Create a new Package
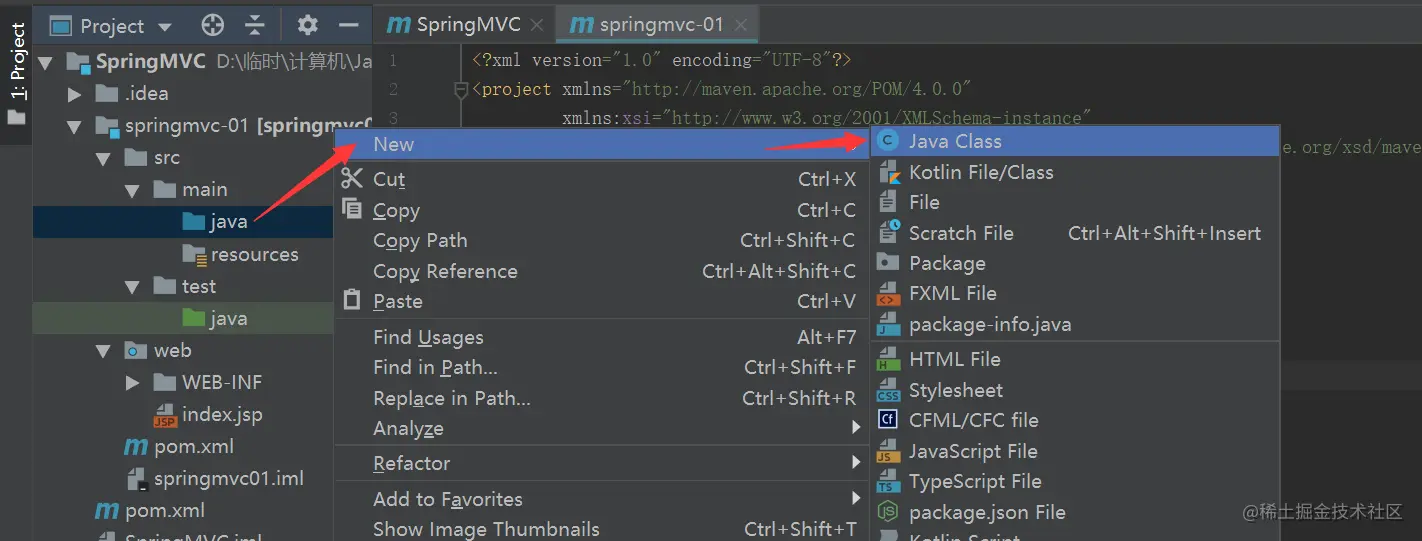The image size is (1422, 541). point(1075,263)
